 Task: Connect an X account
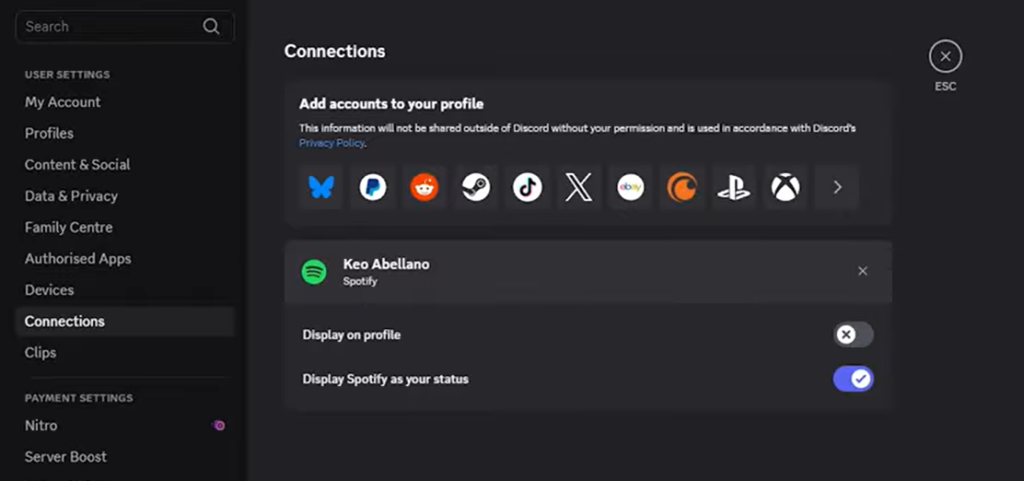(x=579, y=188)
